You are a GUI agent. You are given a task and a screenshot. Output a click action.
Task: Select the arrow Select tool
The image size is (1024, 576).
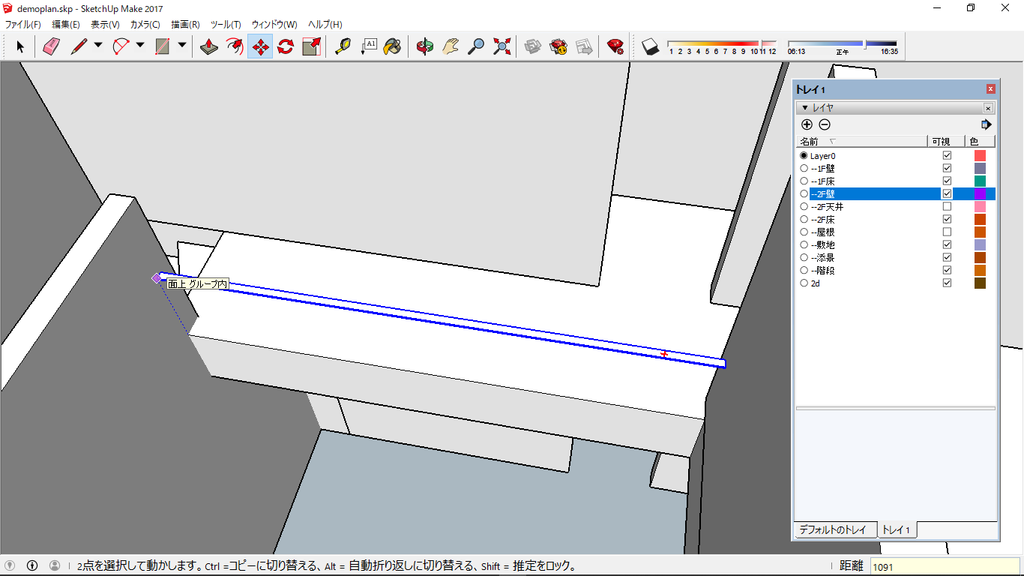[x=20, y=46]
